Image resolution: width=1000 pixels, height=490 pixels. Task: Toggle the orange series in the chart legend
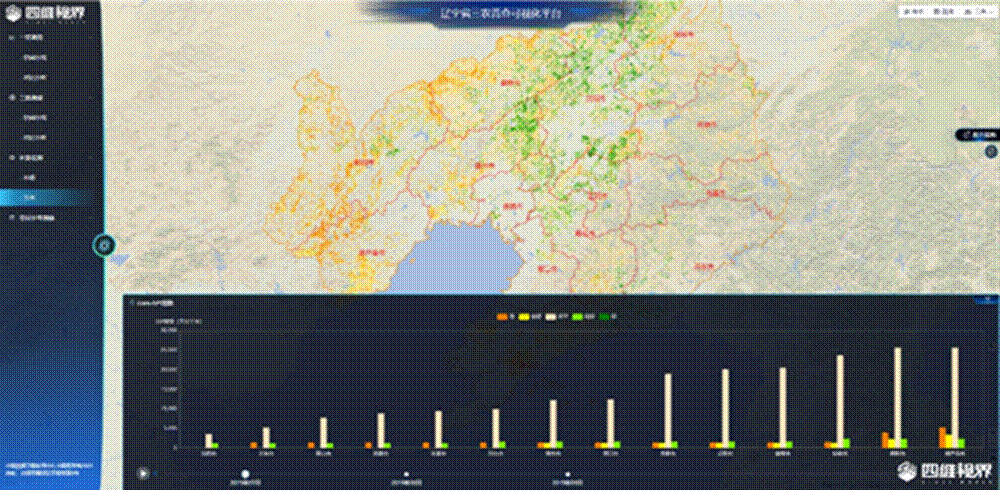tap(506, 316)
